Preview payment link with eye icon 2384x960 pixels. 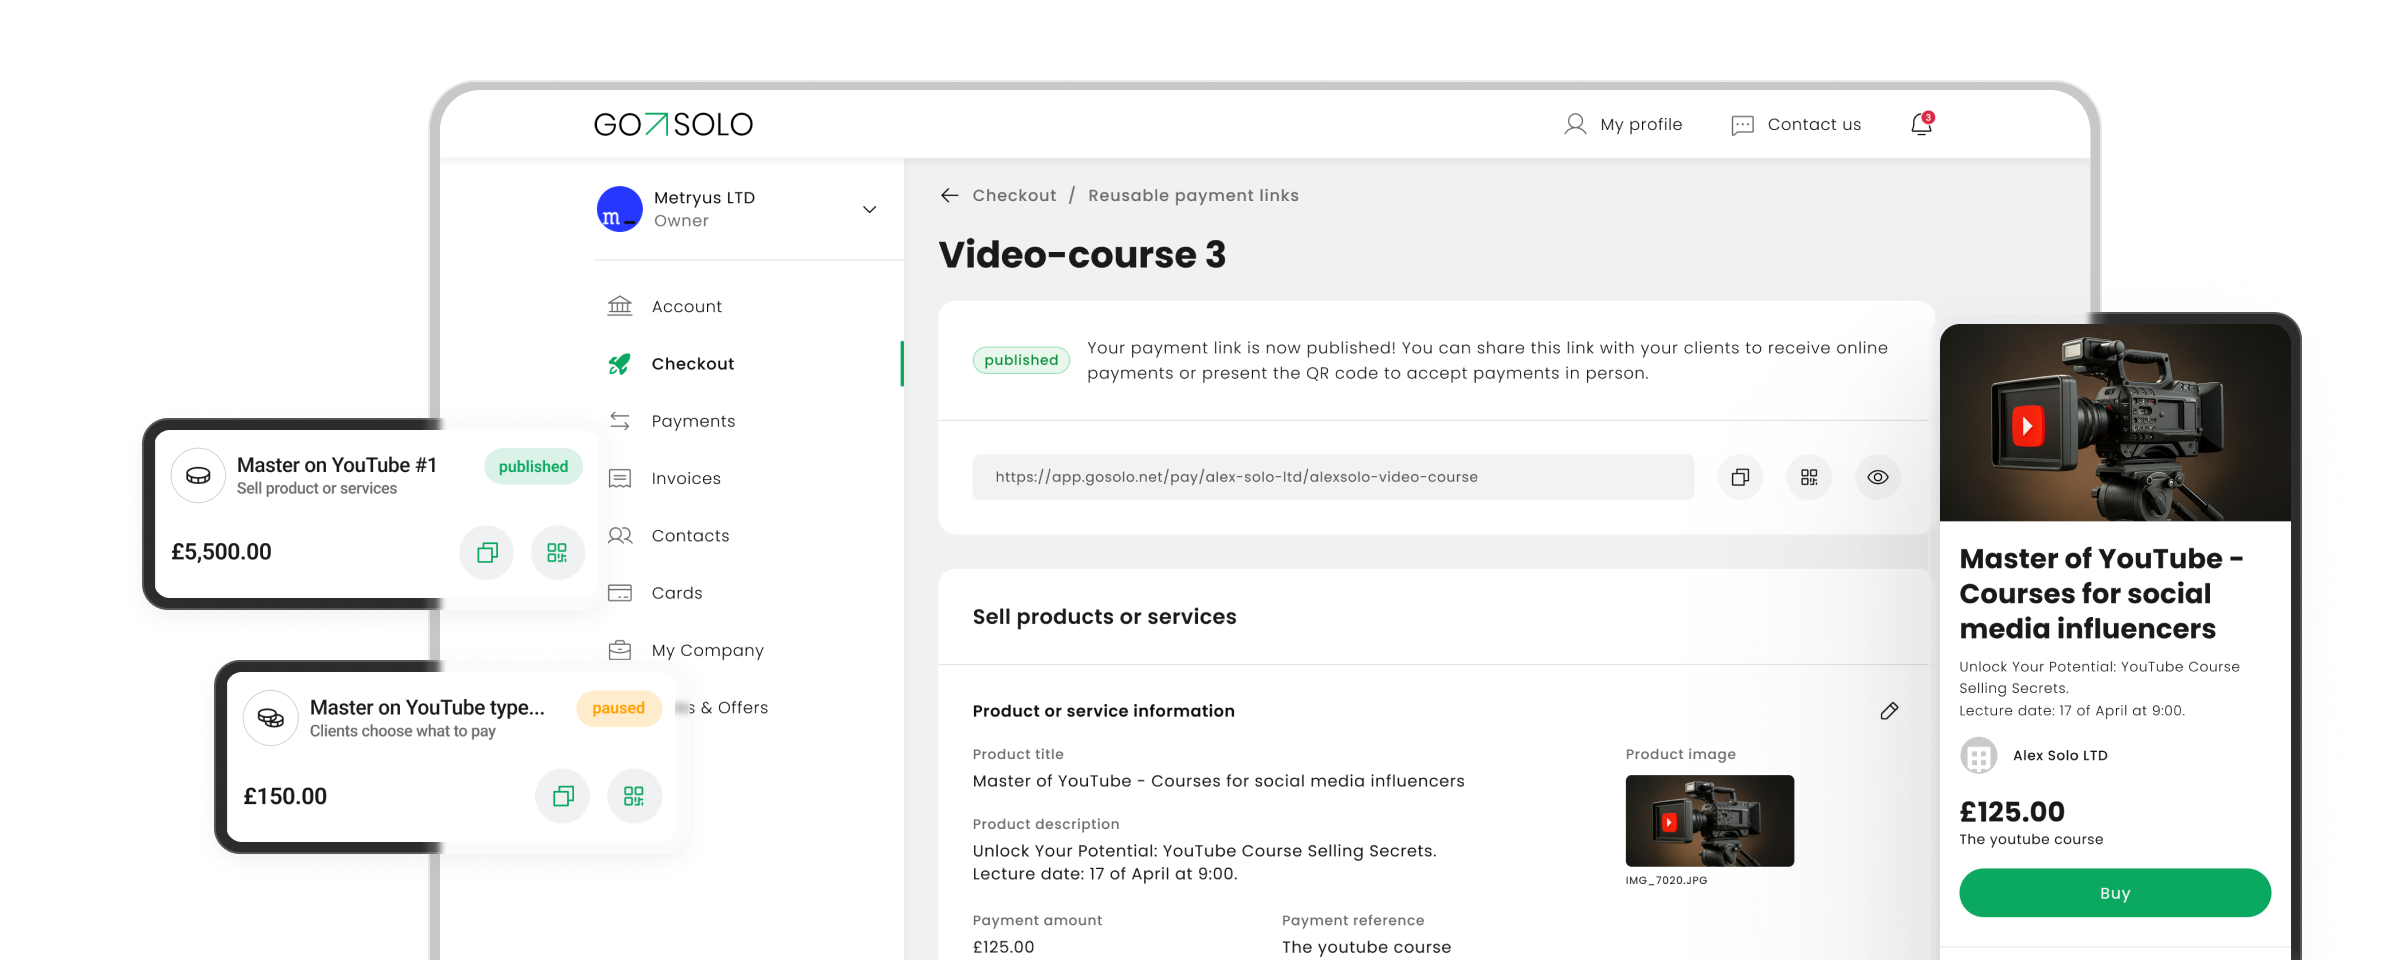click(x=1878, y=477)
